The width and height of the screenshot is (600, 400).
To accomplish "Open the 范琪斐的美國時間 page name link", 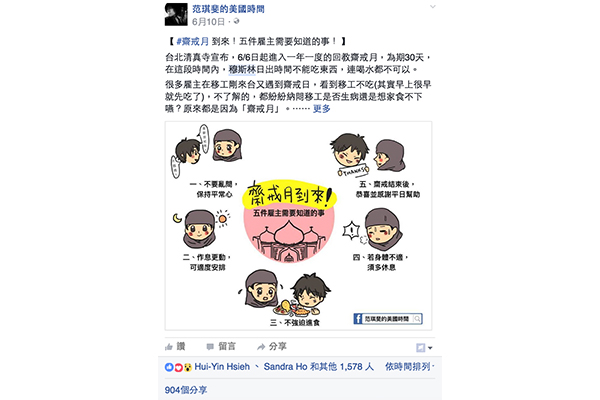I will (x=228, y=9).
